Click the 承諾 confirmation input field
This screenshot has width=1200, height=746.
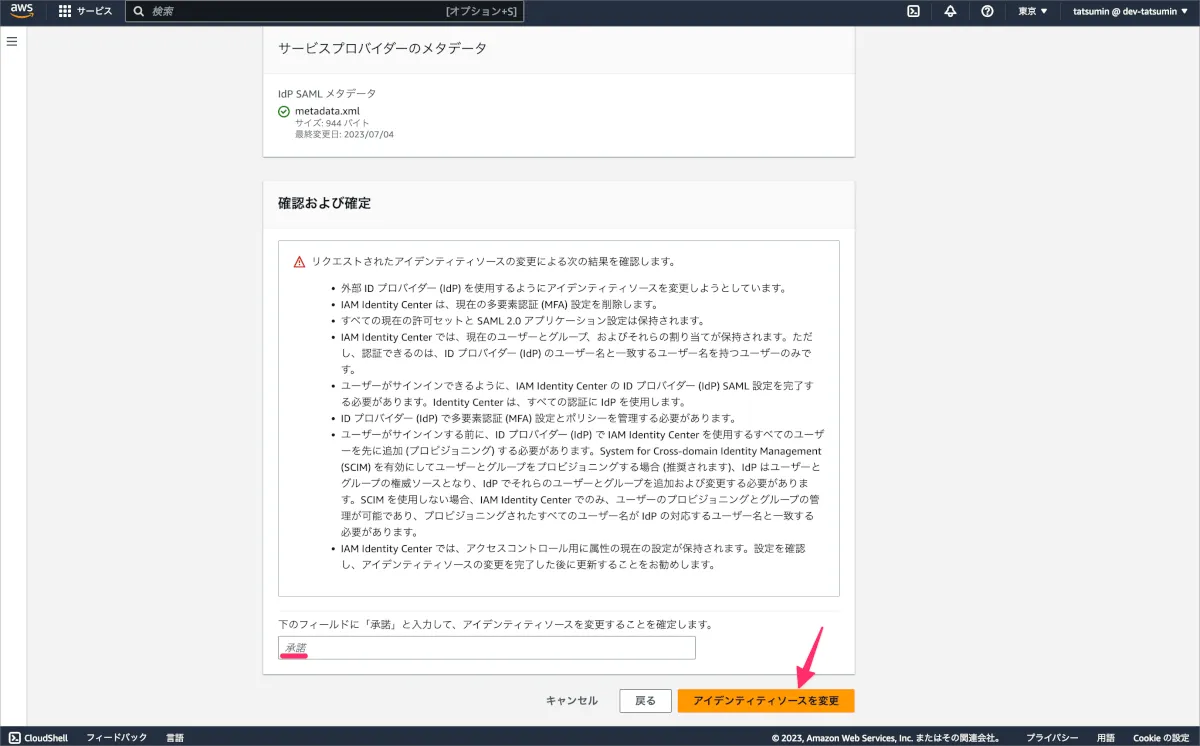pyautogui.click(x=486, y=648)
